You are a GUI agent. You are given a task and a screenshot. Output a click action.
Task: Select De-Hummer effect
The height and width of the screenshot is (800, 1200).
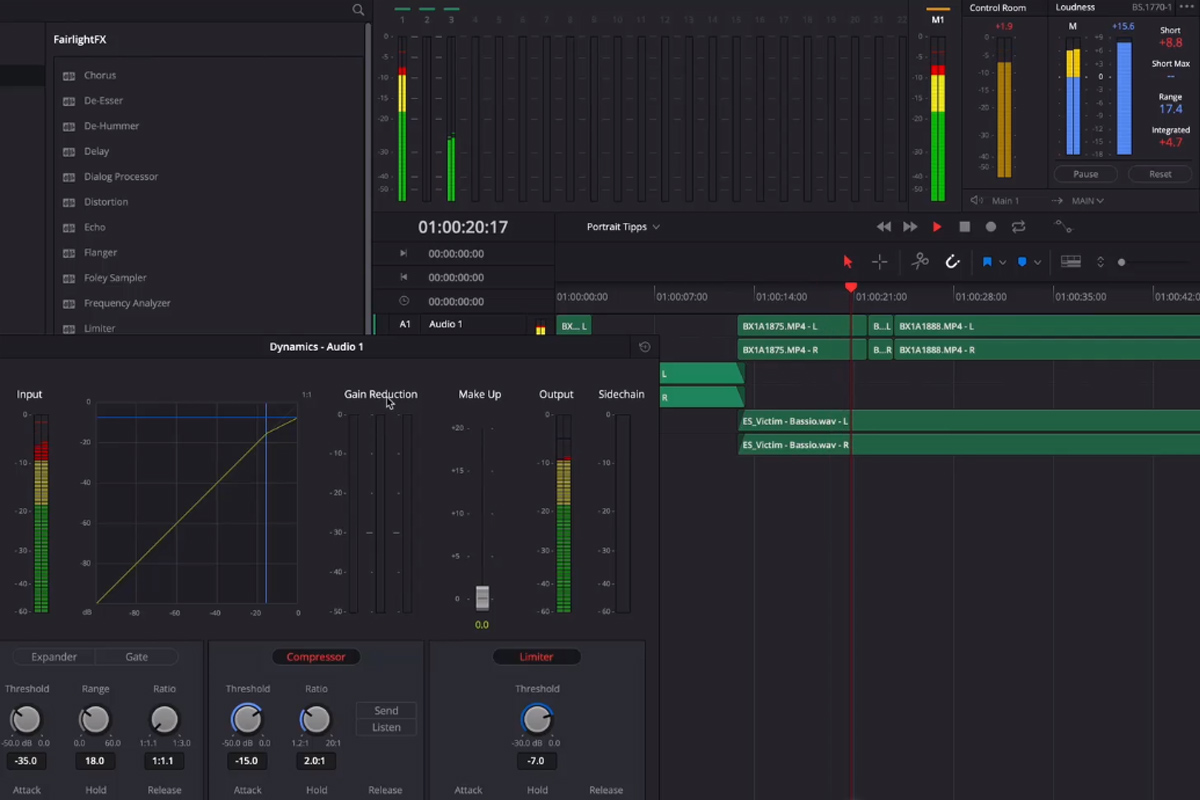(x=112, y=126)
